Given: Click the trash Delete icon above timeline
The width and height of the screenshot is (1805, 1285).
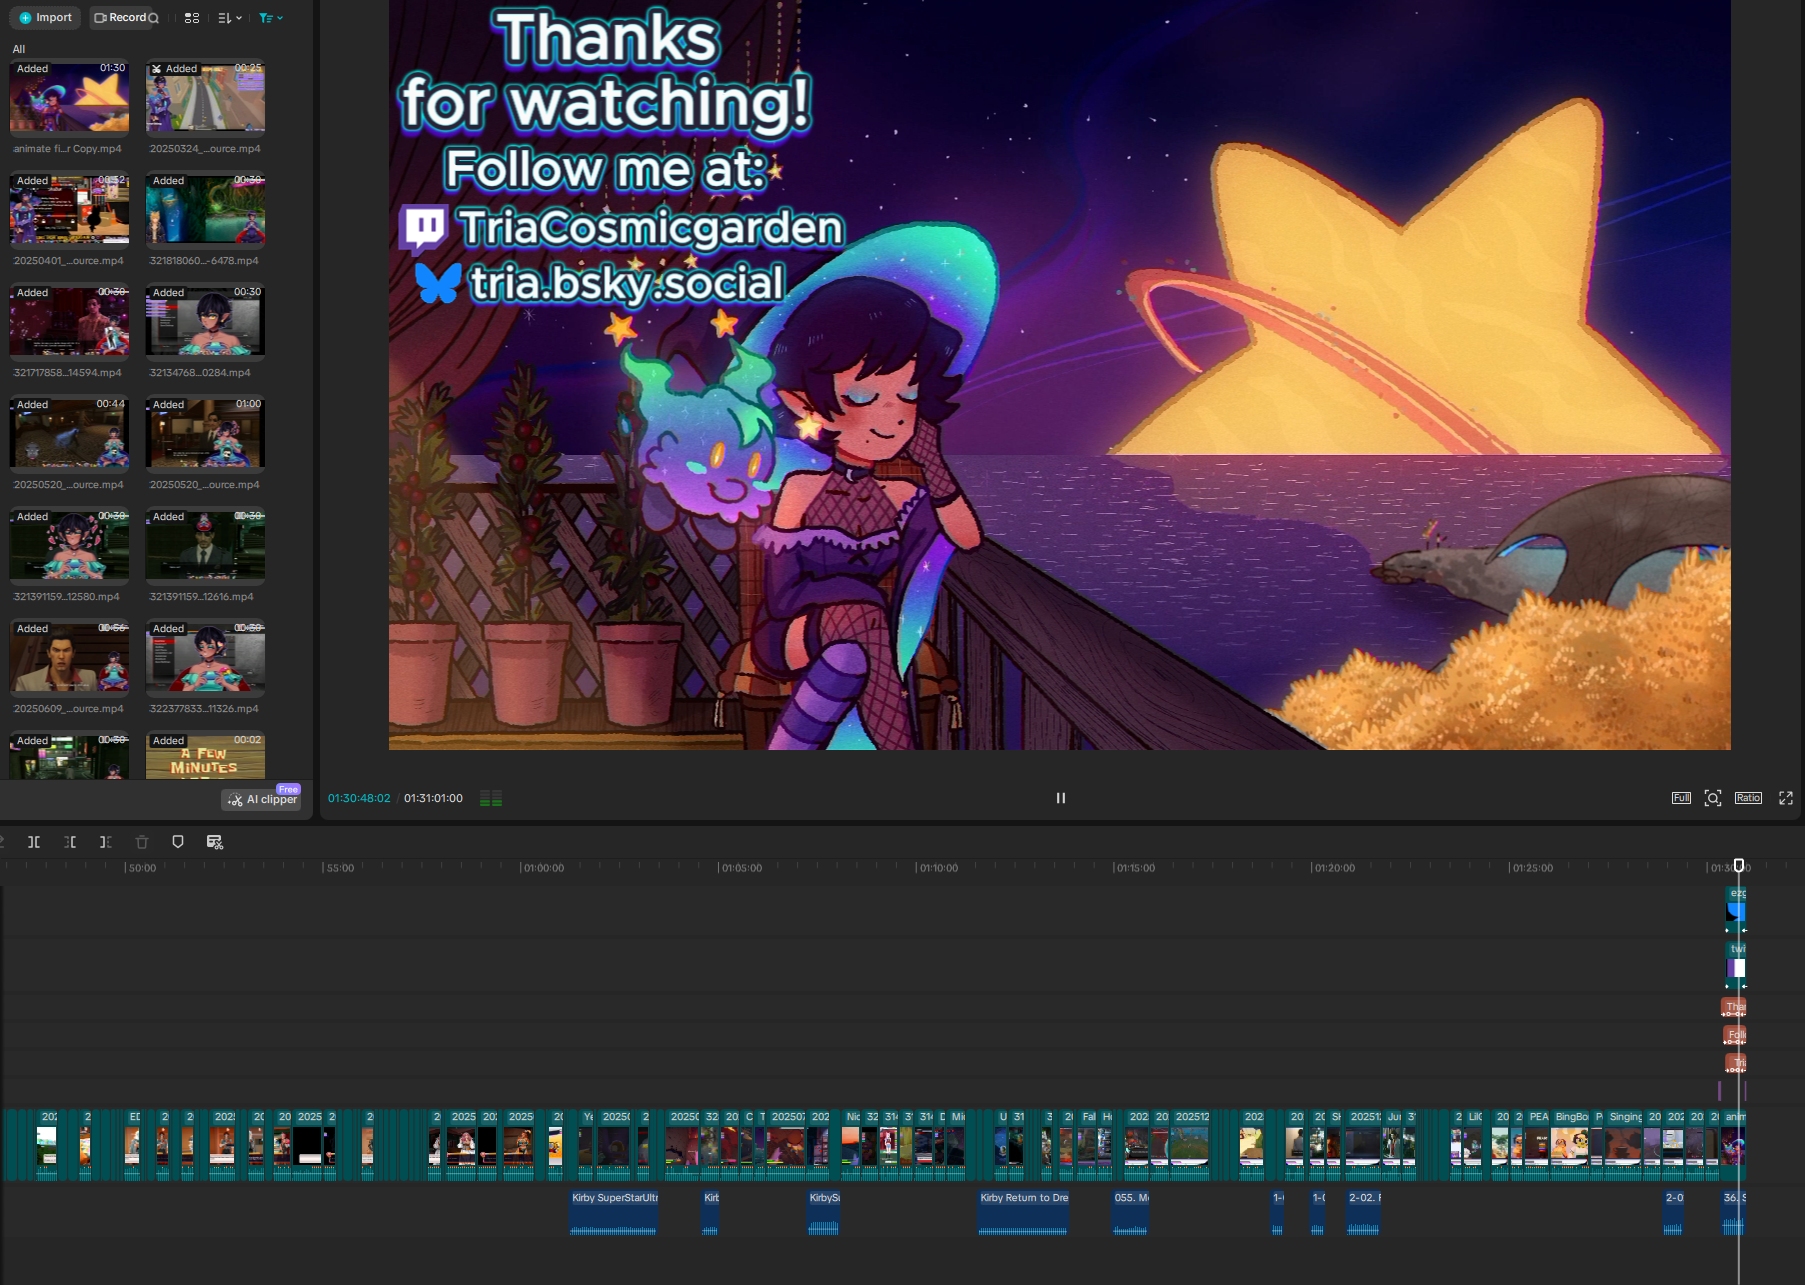Looking at the screenshot, I should [142, 842].
